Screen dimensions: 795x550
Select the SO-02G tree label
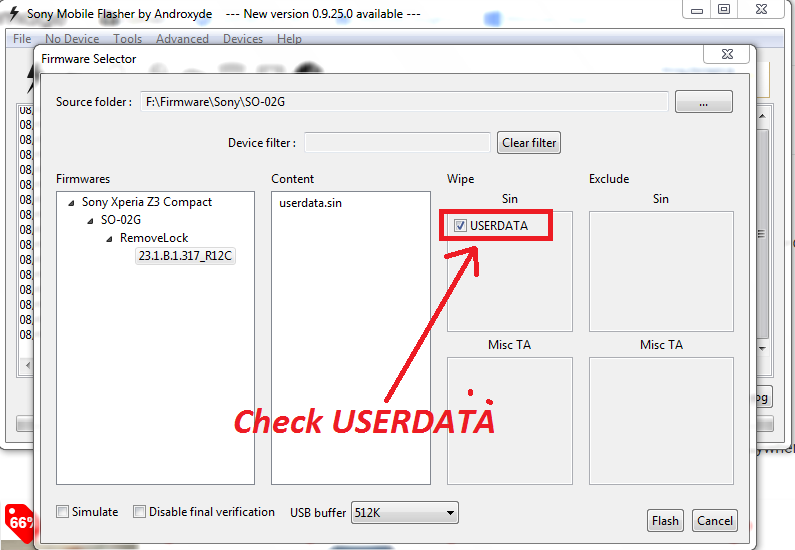[x=121, y=220]
